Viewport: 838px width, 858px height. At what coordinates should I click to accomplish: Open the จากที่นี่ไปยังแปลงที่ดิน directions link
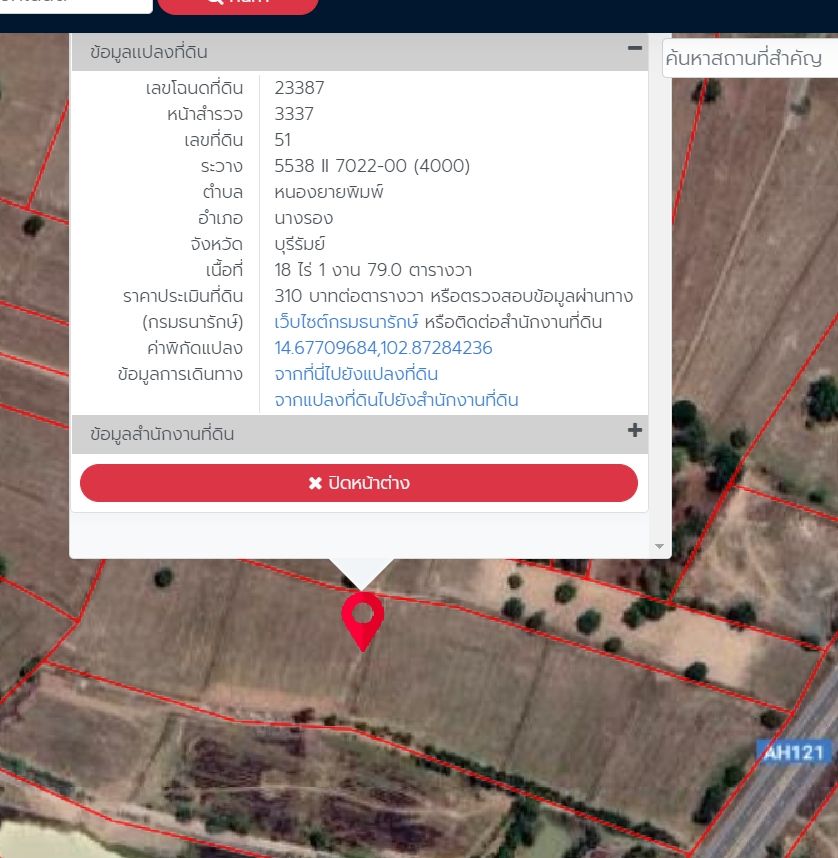tap(356, 374)
